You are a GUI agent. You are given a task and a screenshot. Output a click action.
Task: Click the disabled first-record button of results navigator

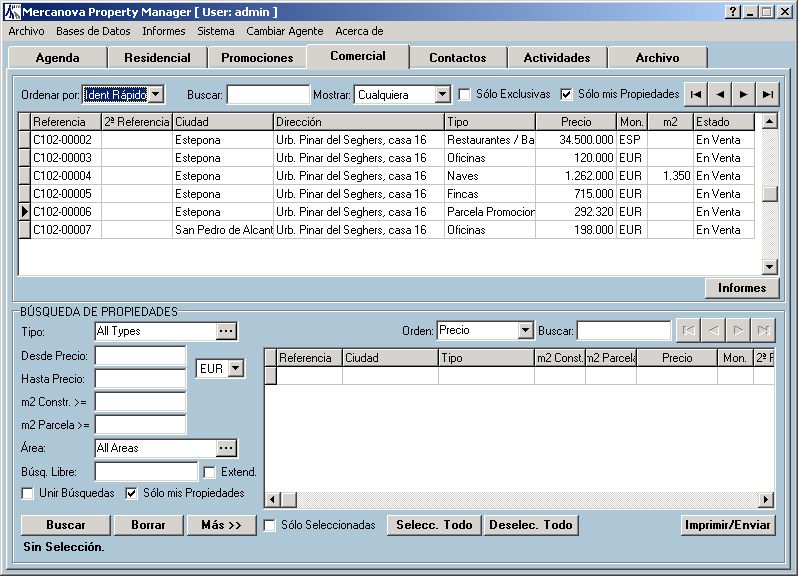tap(688, 331)
